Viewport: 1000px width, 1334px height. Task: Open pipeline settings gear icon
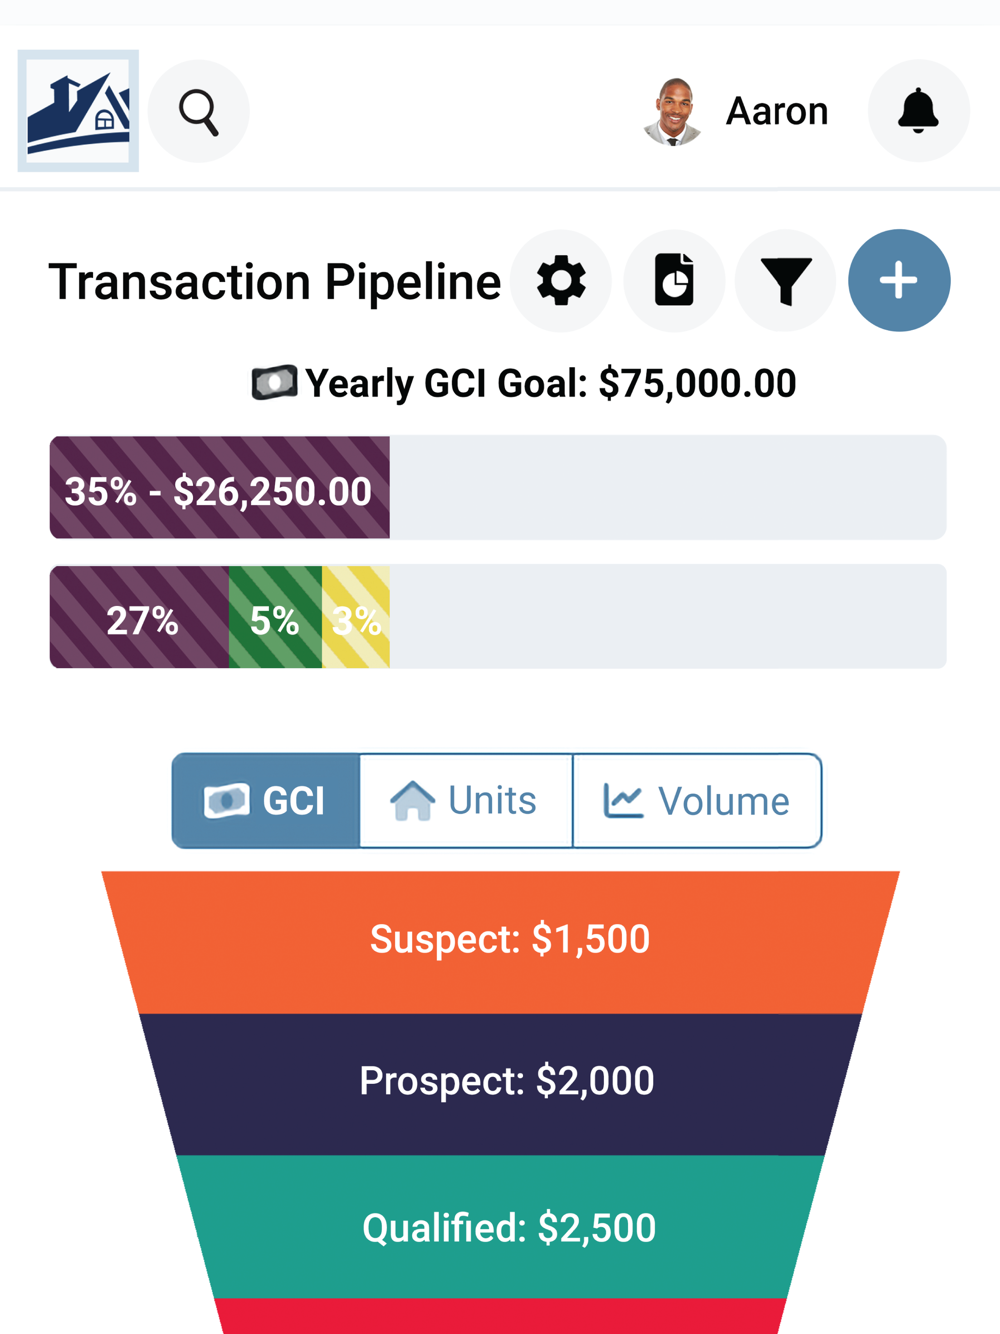561,281
